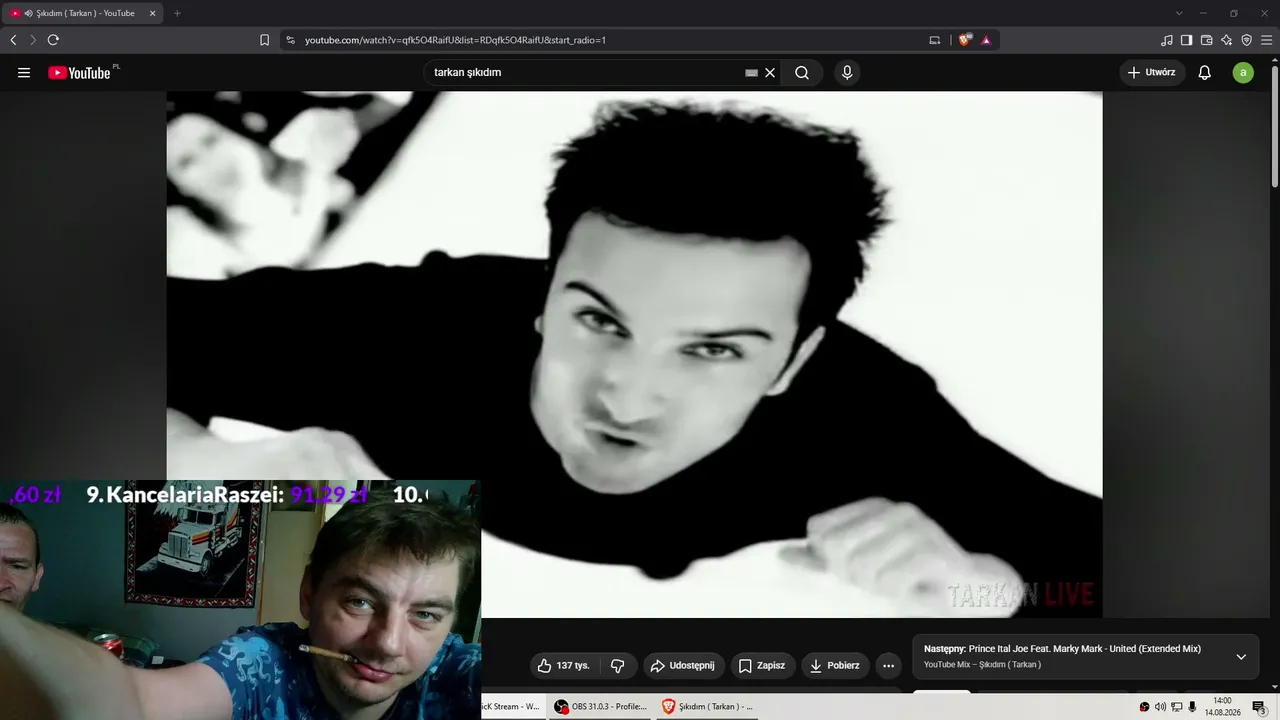The height and width of the screenshot is (720, 1280).
Task: Click the Udostępnij share button
Action: pos(682,666)
